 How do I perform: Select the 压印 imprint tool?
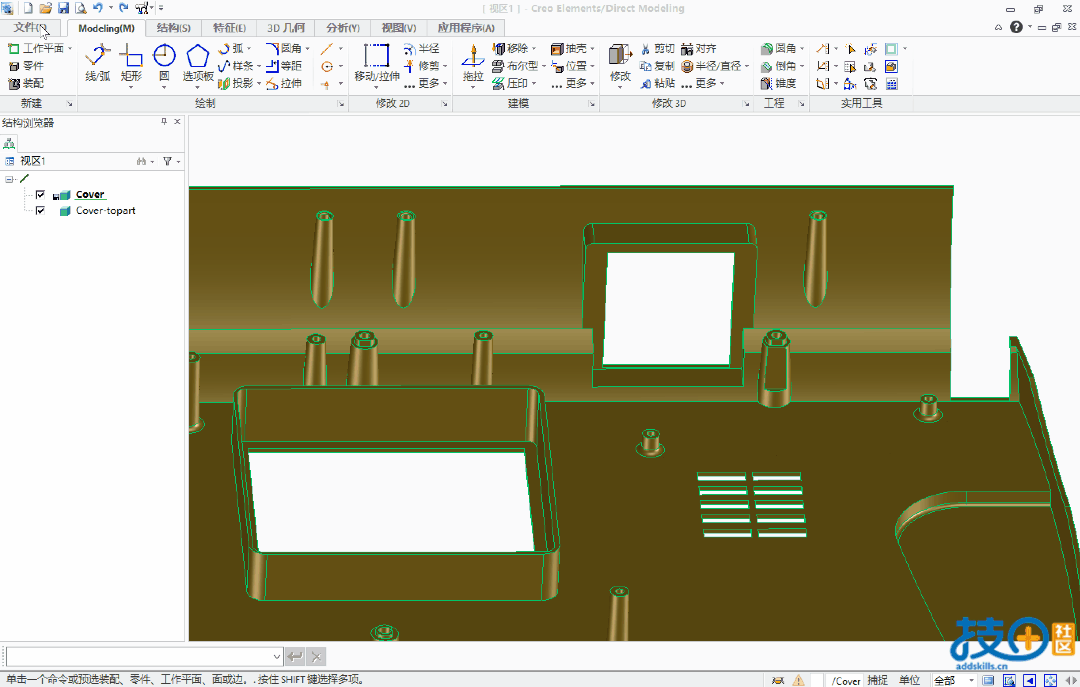pos(510,83)
